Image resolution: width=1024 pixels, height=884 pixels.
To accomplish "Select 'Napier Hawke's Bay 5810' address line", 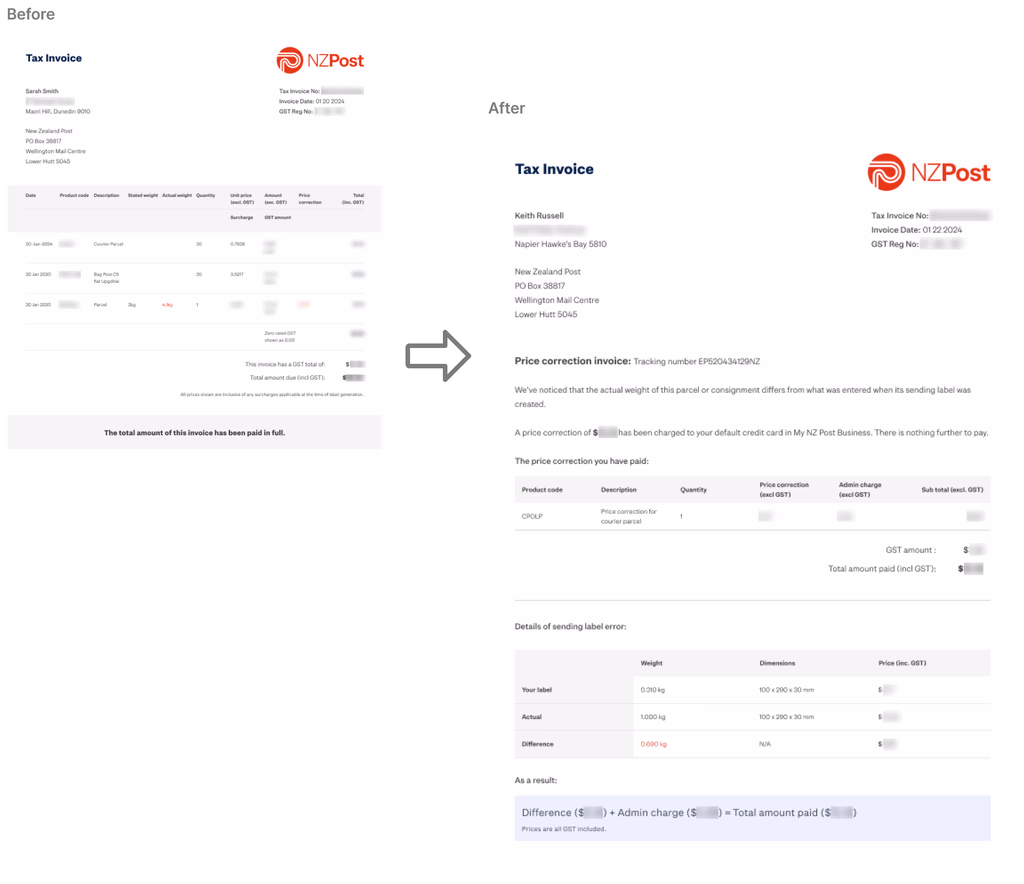I will click(x=560, y=244).
